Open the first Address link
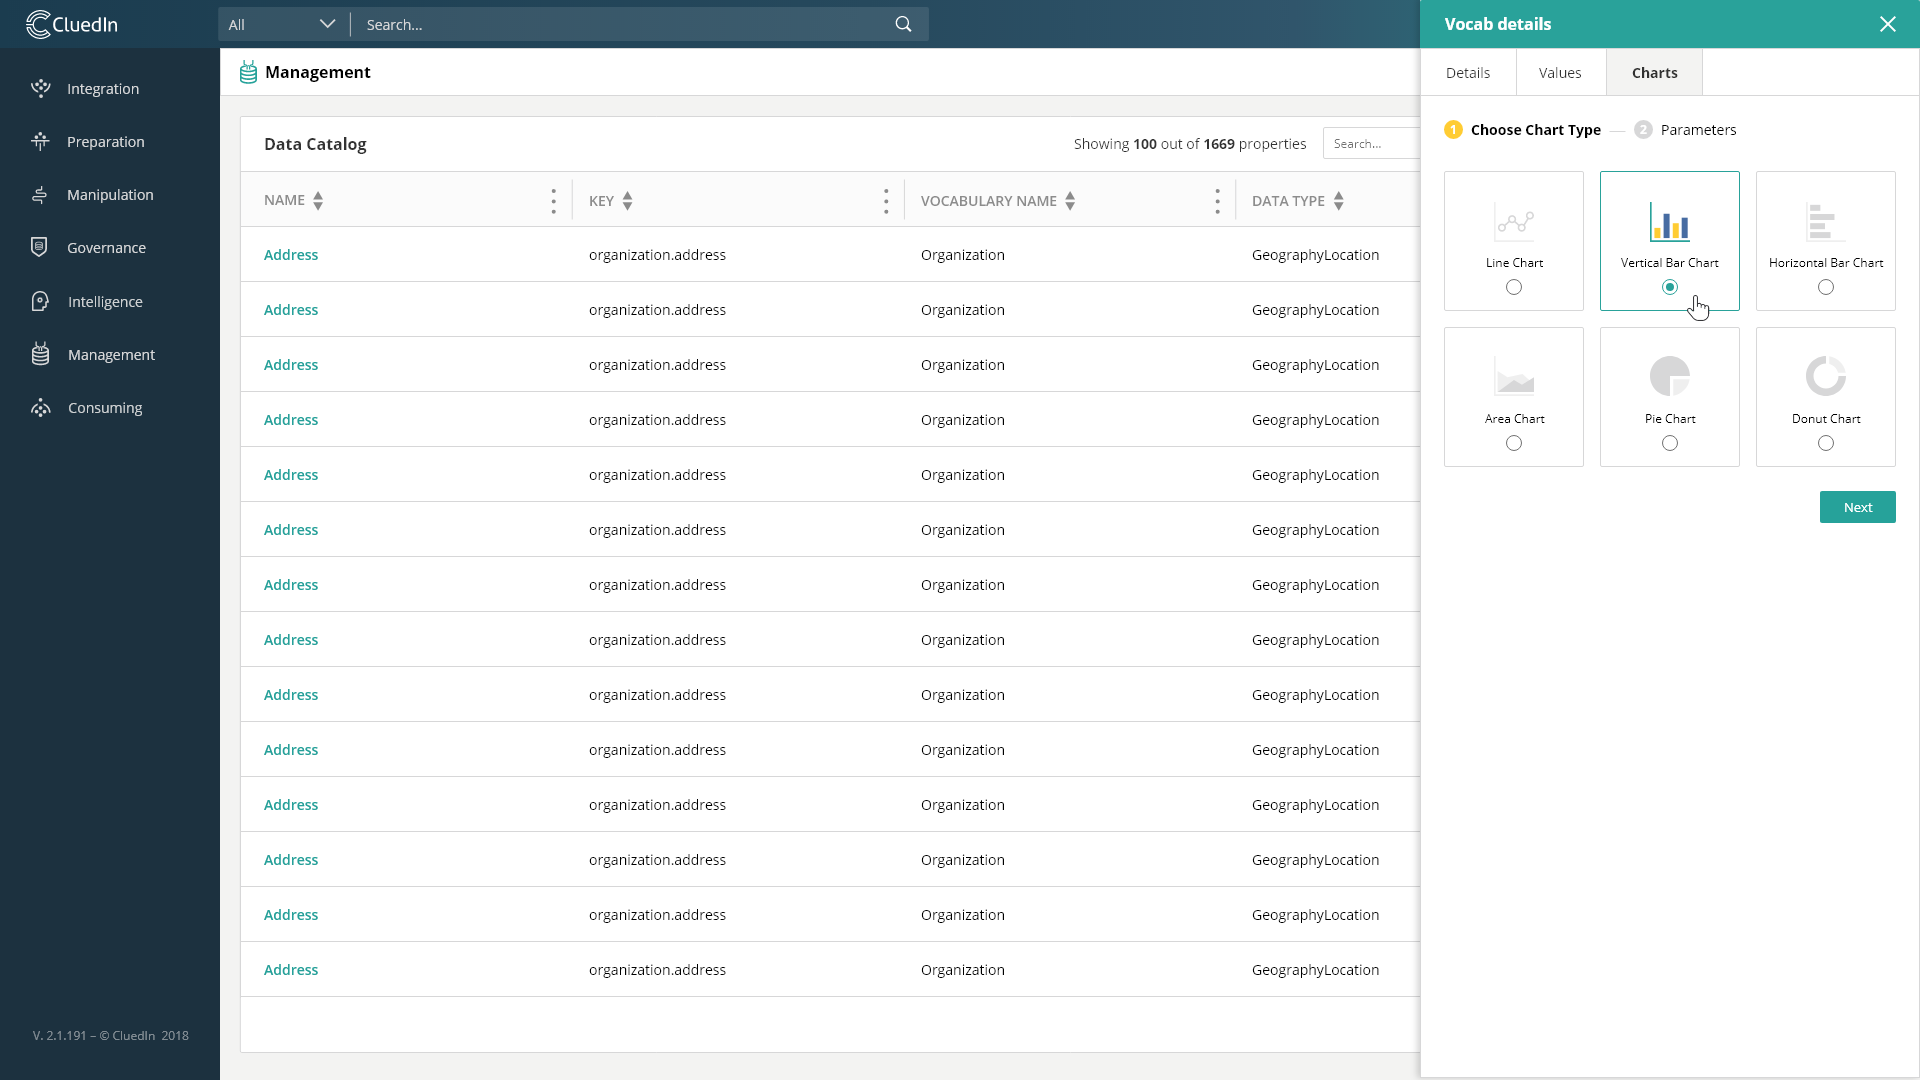1920x1080 pixels. coord(291,255)
